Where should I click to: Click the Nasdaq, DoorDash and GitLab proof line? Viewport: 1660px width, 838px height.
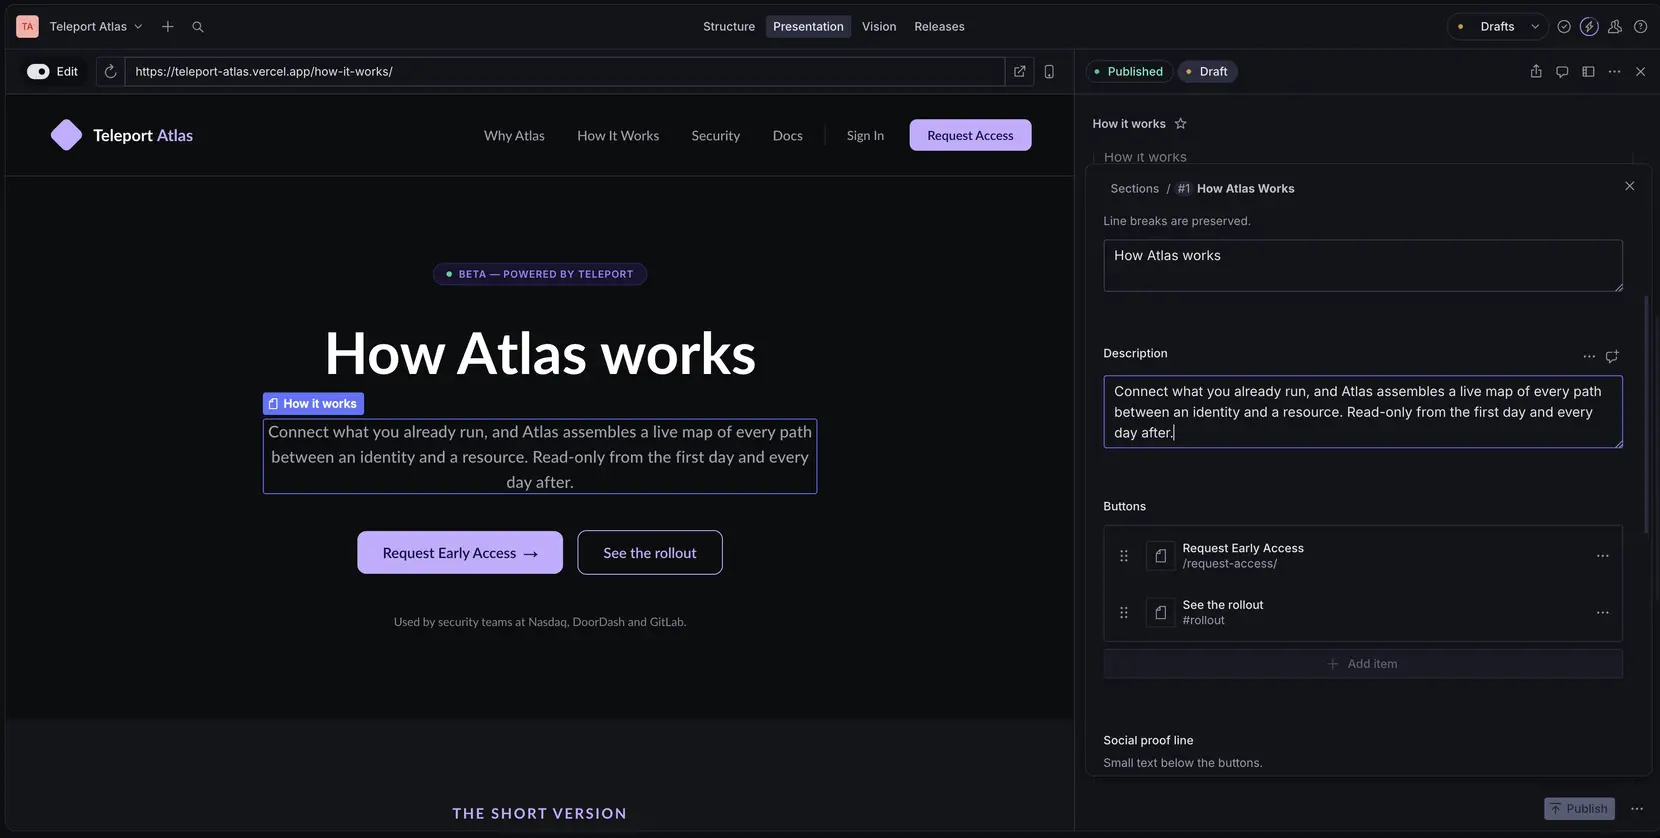point(540,622)
